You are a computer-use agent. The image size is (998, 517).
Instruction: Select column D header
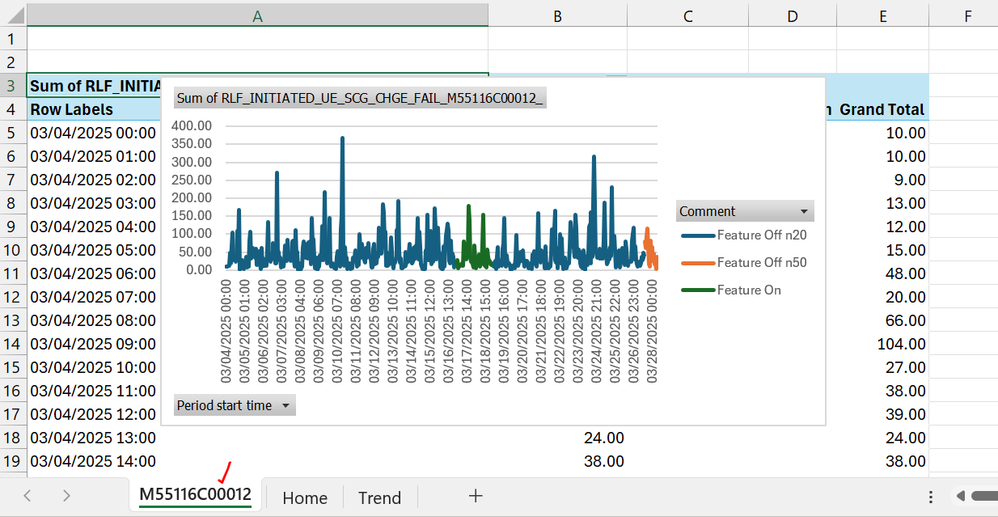click(792, 15)
